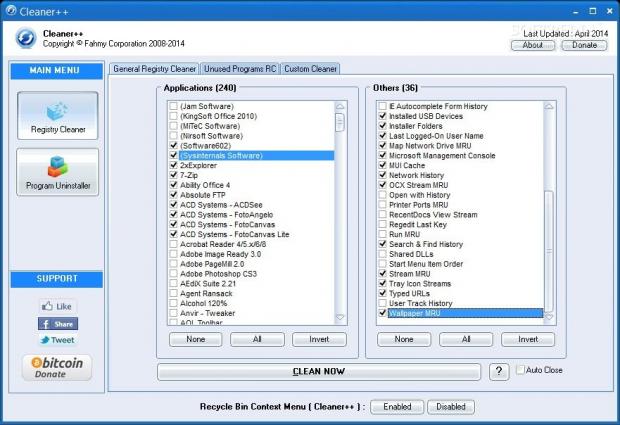620x425 pixels.
Task: Uncheck the MUI Cache checkbox
Action: click(382, 165)
